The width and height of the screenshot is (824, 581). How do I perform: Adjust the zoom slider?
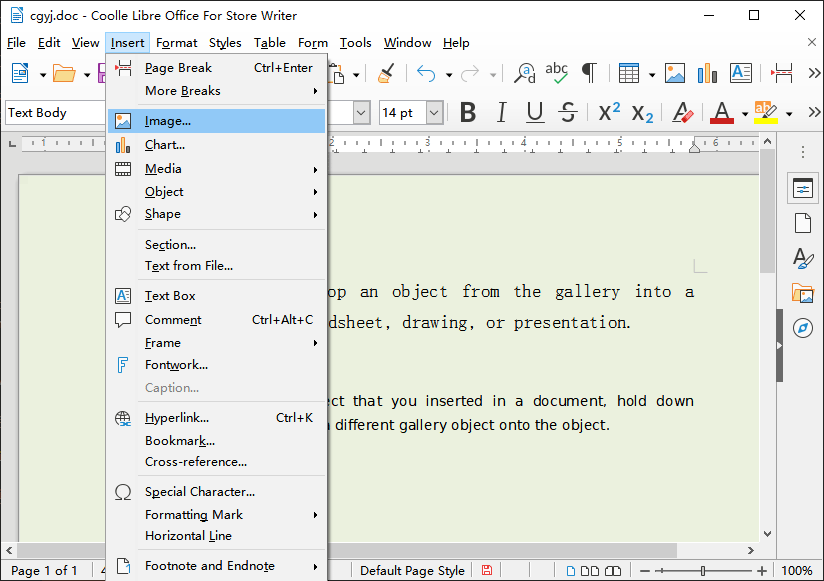coord(703,570)
